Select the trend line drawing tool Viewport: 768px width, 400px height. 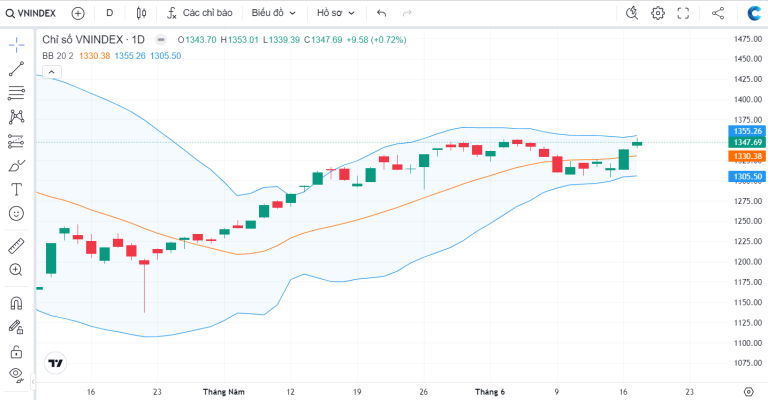[x=16, y=69]
